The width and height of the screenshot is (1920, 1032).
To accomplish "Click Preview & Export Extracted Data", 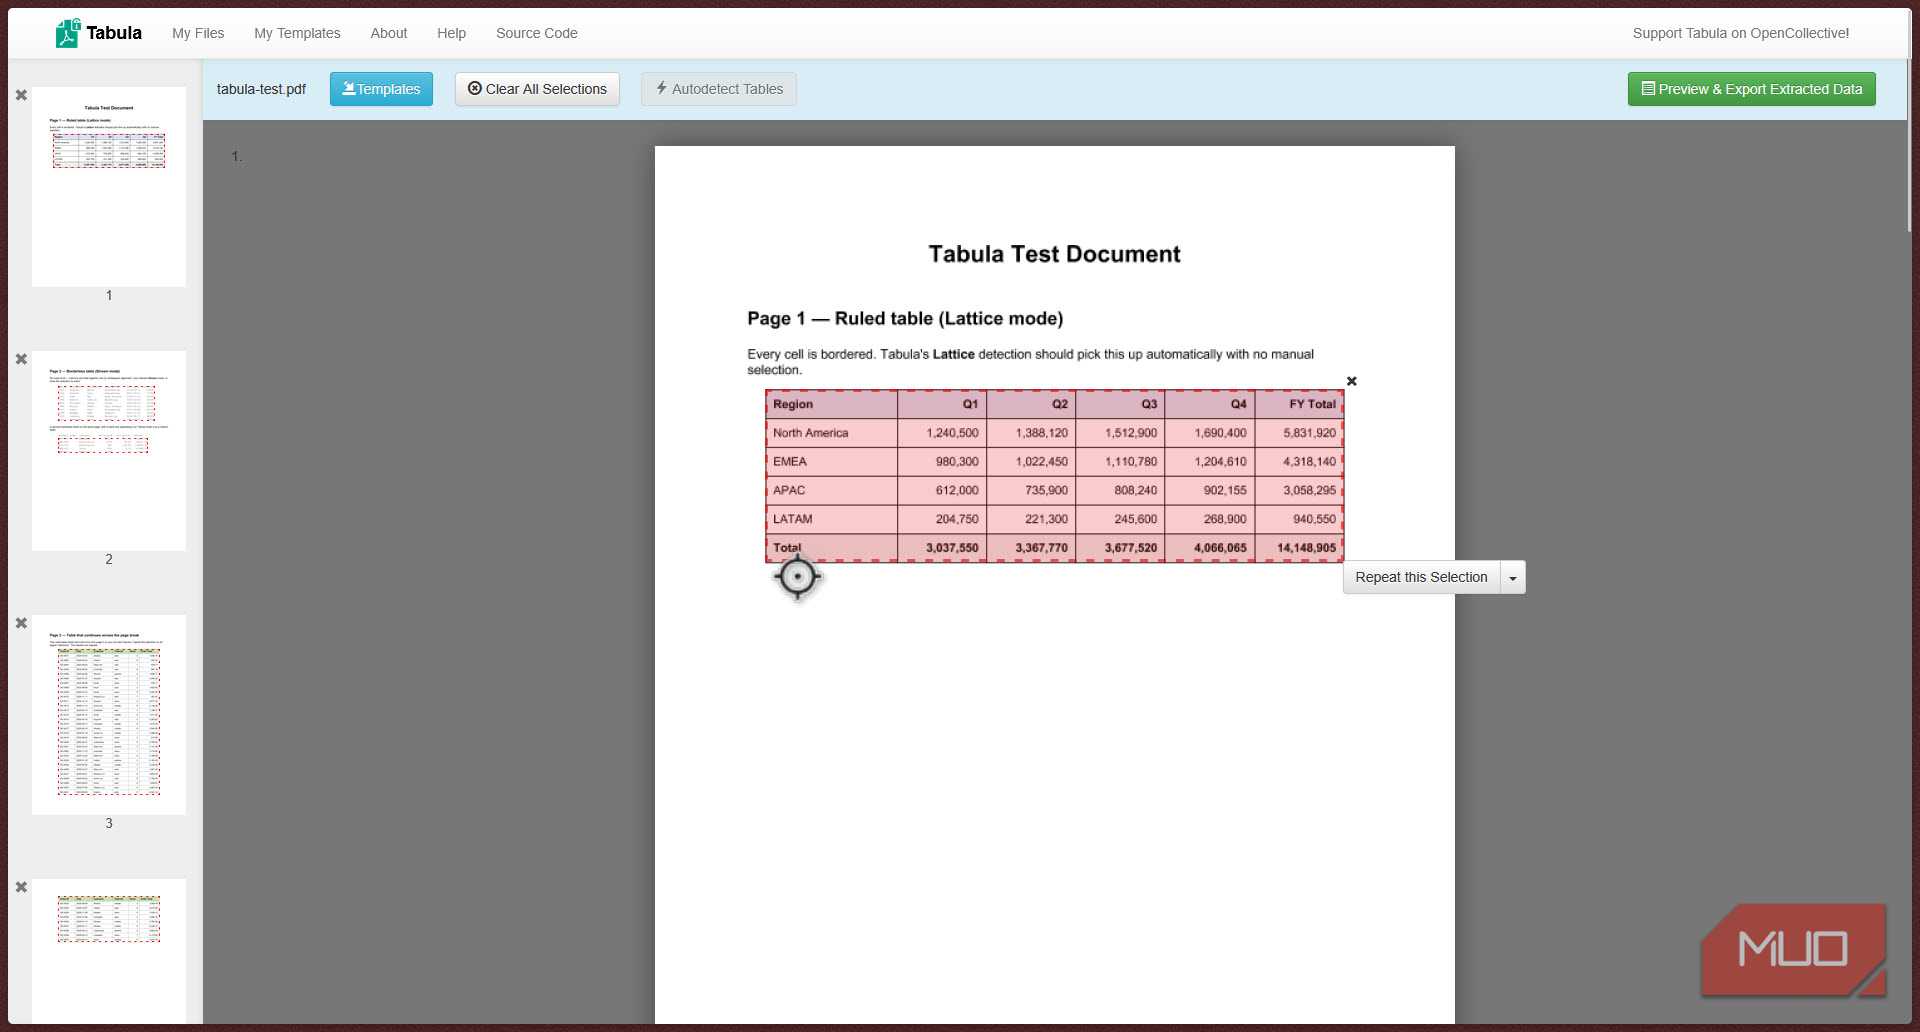I will tap(1751, 89).
